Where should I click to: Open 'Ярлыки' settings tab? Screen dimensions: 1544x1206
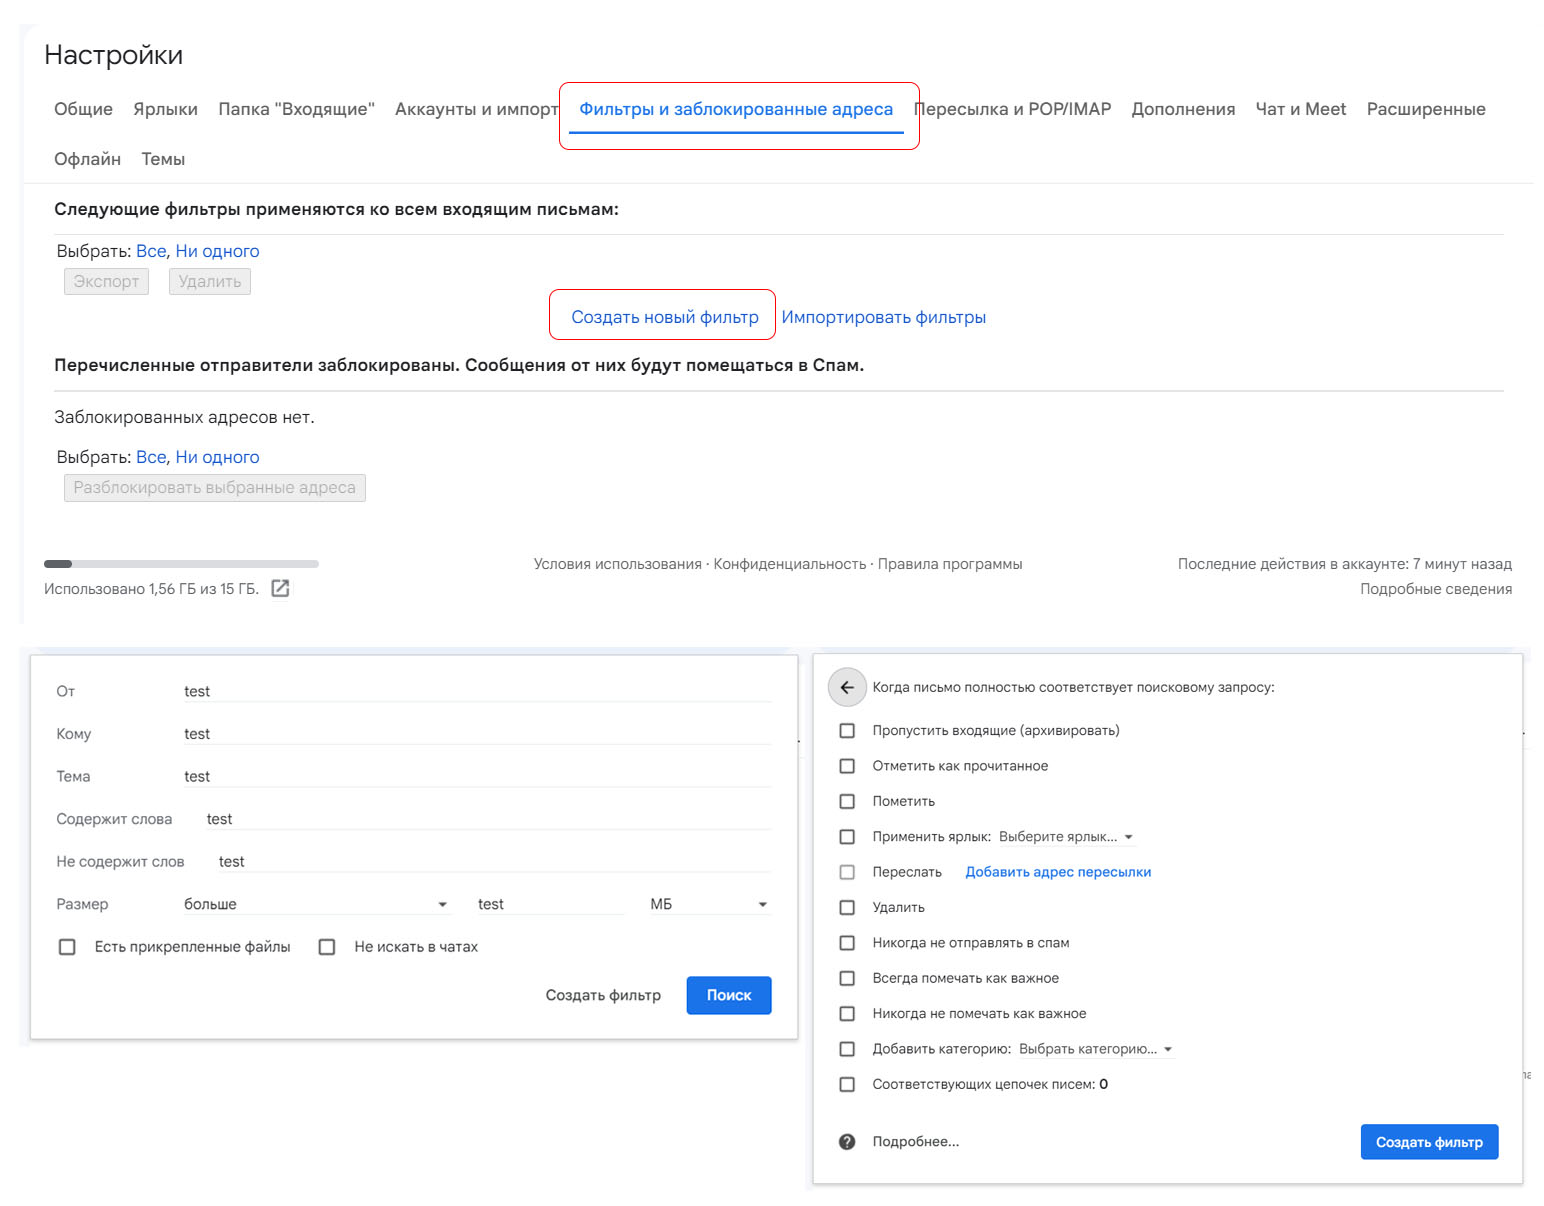click(x=165, y=109)
